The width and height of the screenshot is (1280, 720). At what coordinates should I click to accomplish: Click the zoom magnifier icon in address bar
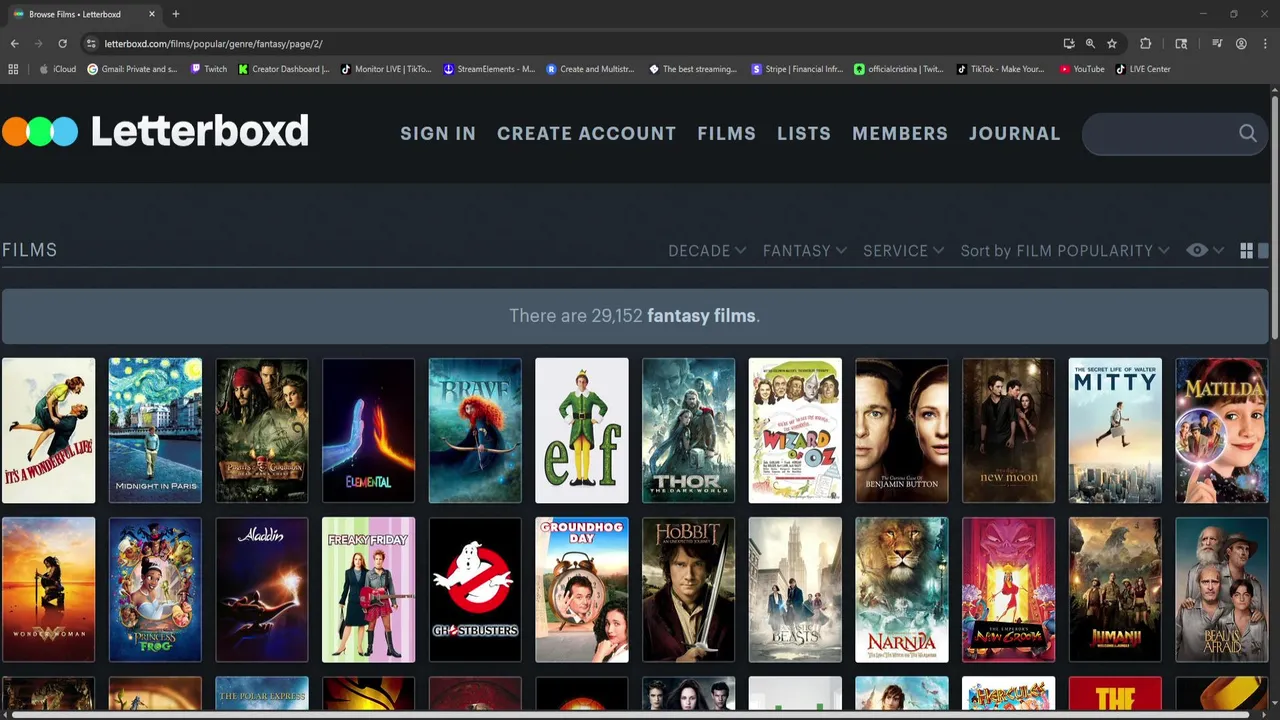pos(1090,44)
